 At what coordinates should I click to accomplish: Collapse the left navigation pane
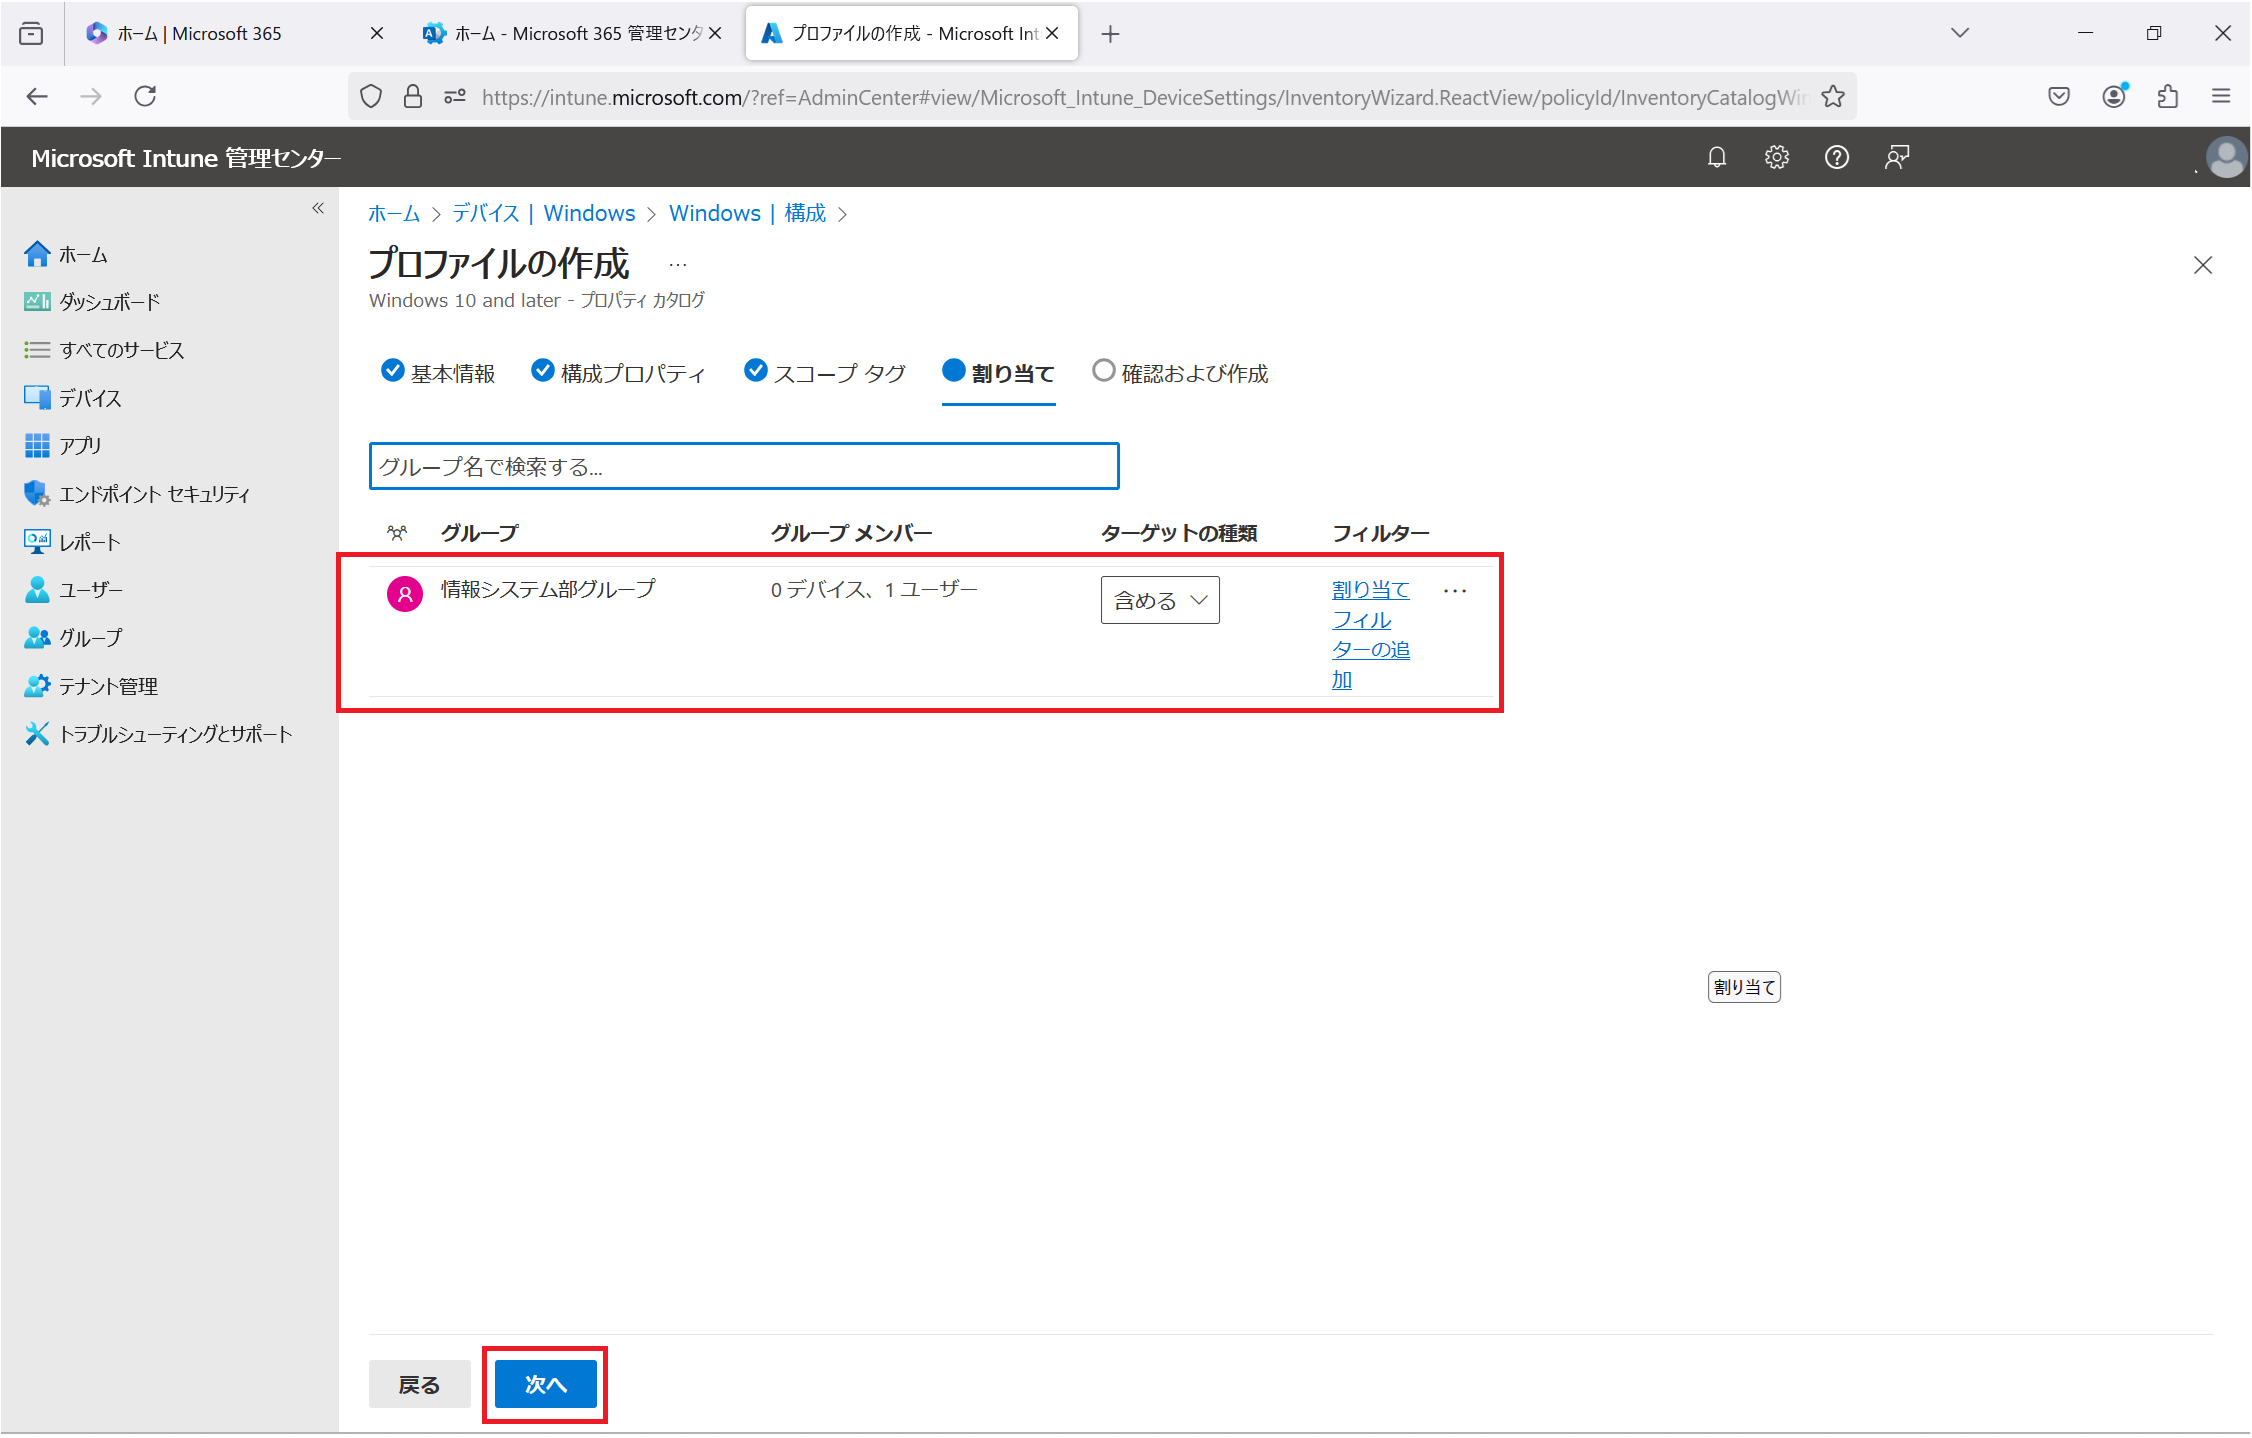coord(318,208)
